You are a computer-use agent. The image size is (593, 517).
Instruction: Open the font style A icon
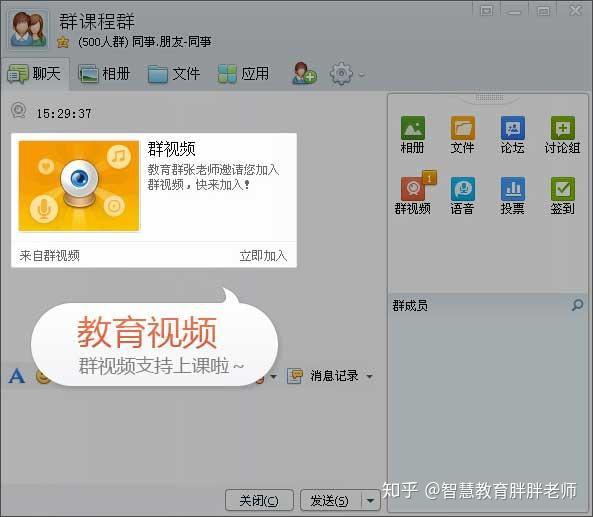[17, 376]
